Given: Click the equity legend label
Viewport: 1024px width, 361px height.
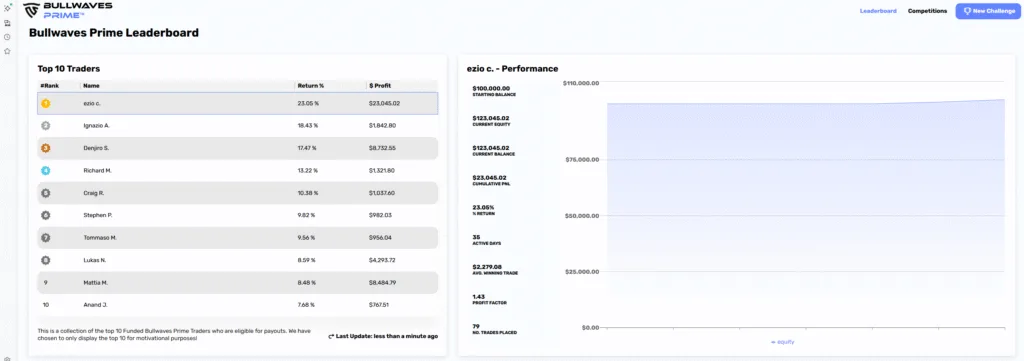Looking at the screenshot, I should tap(786, 341).
